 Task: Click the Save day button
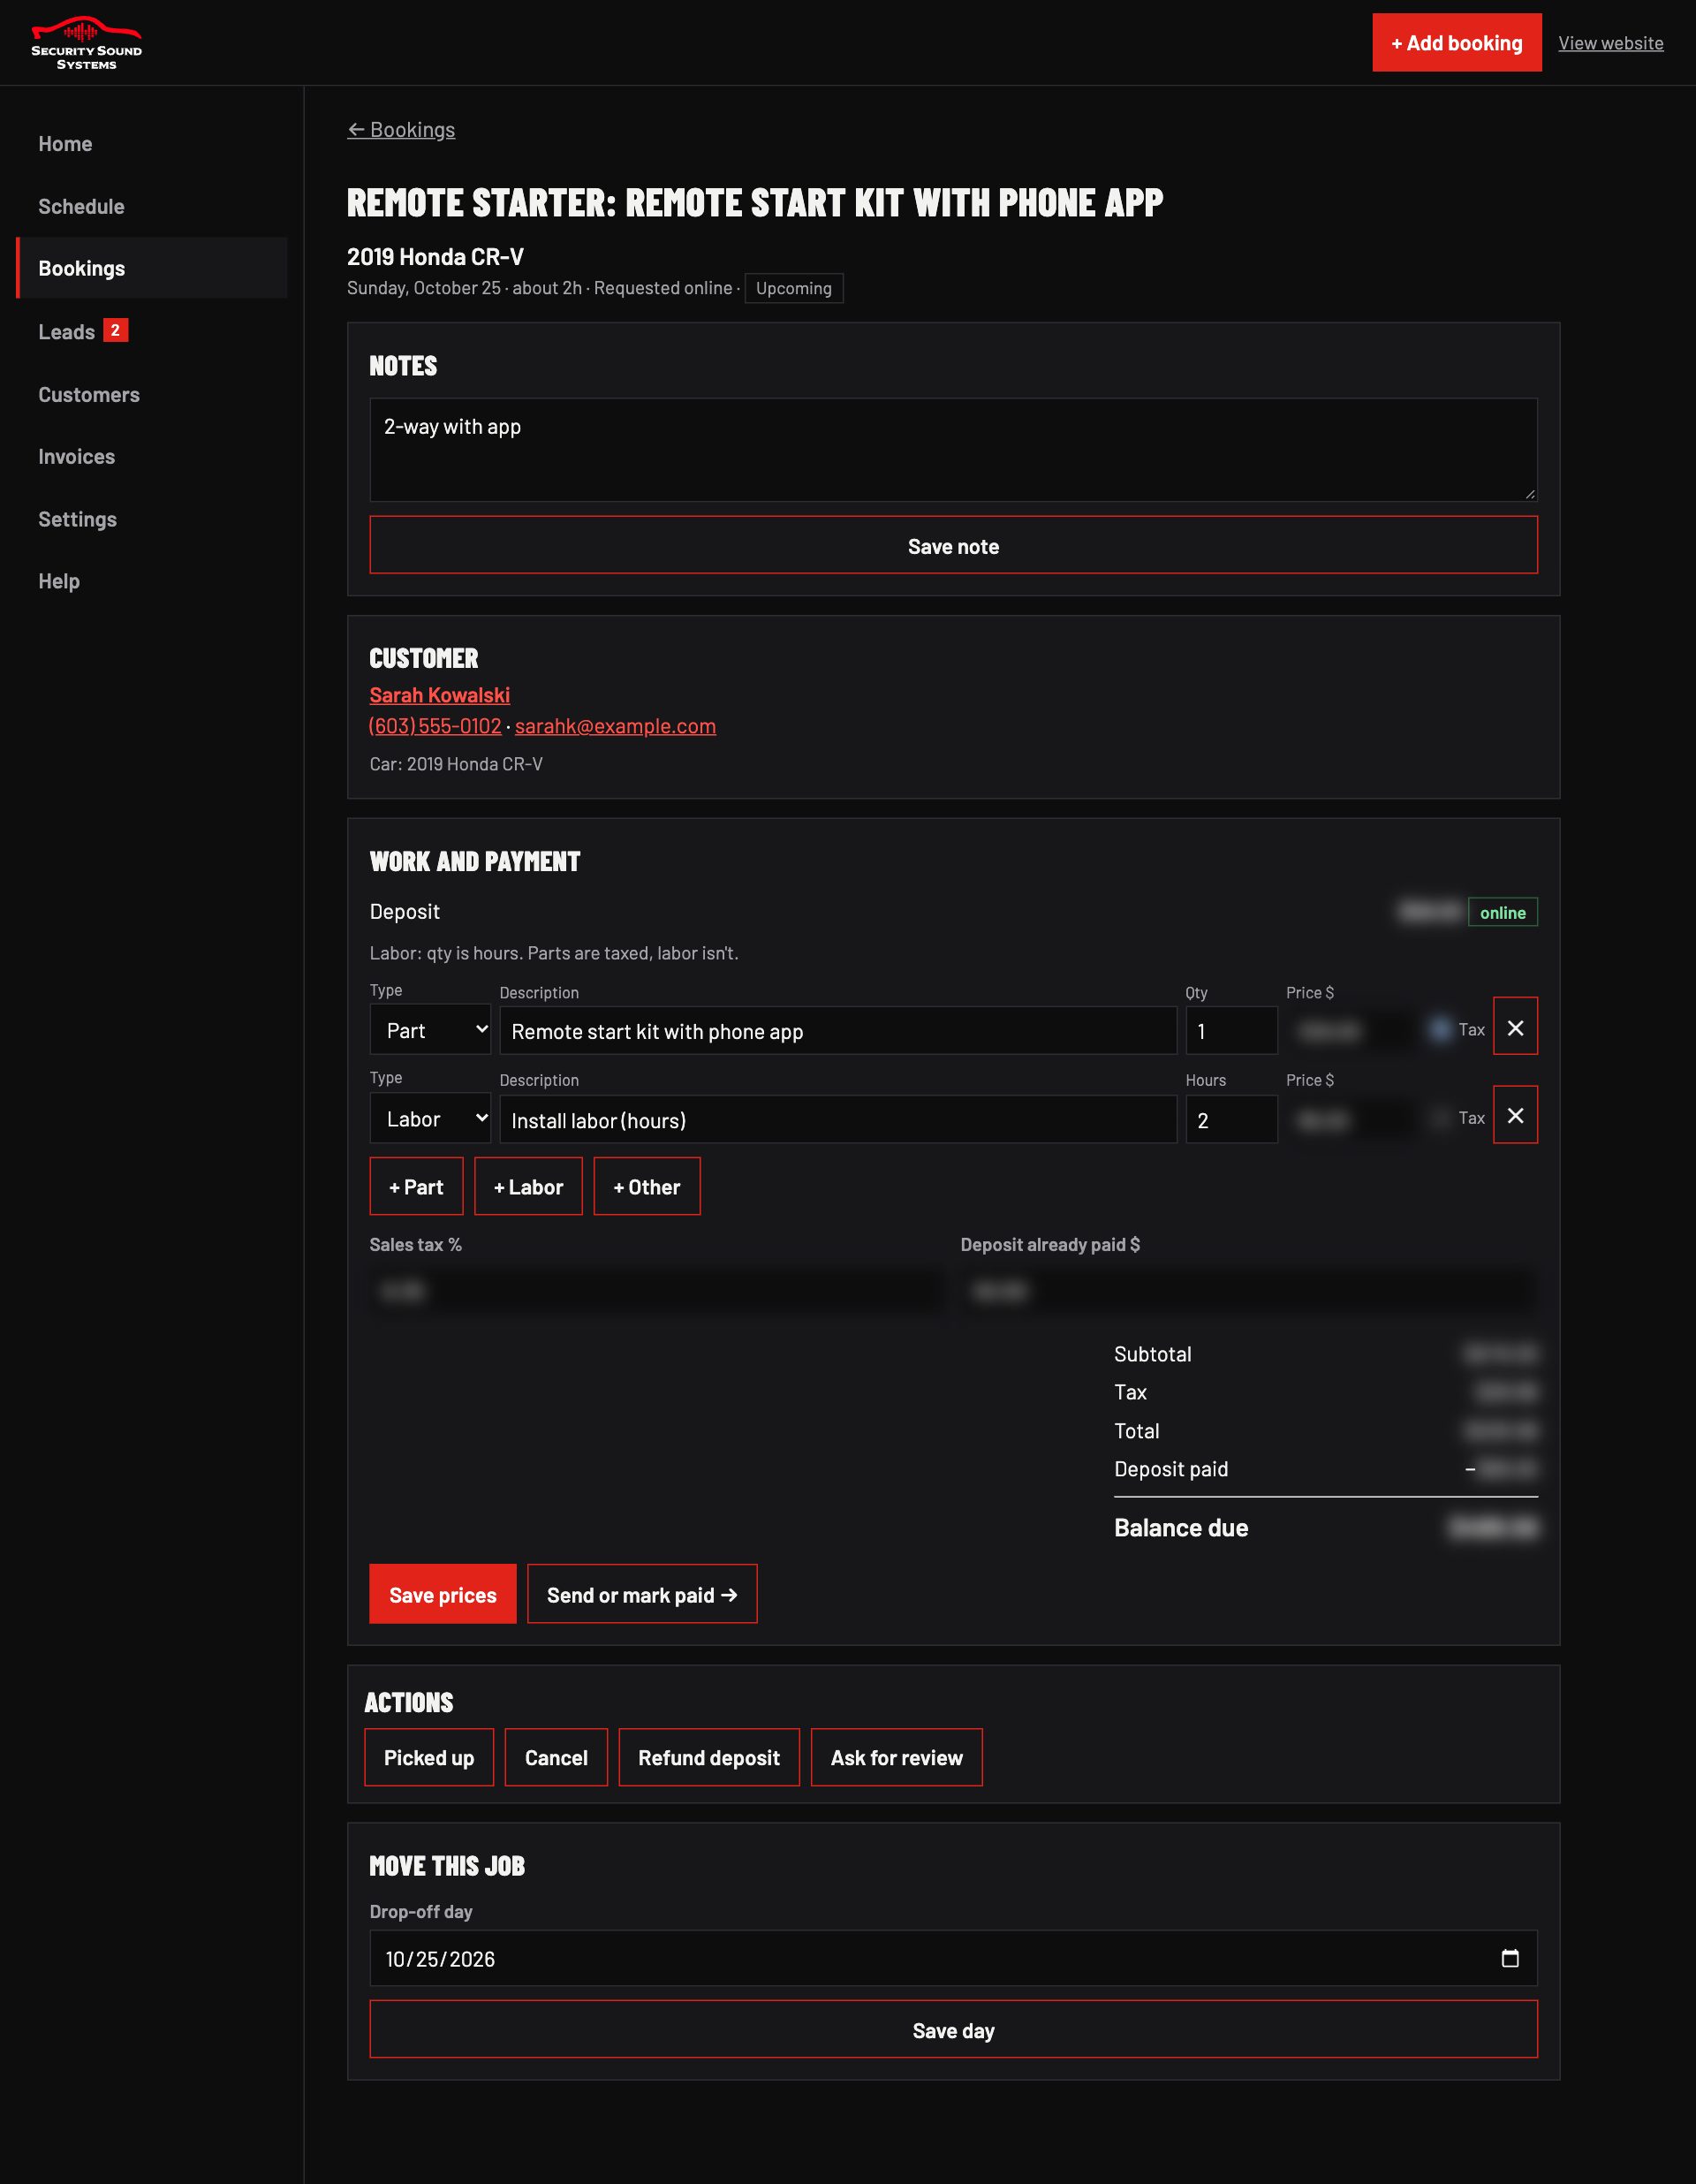click(x=953, y=2030)
